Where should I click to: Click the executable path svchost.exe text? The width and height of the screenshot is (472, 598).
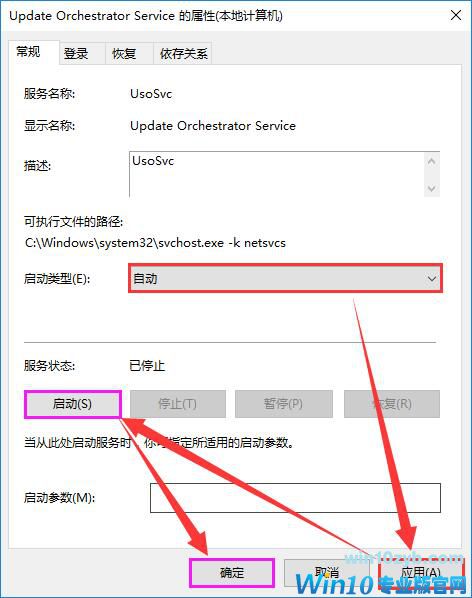(155, 243)
